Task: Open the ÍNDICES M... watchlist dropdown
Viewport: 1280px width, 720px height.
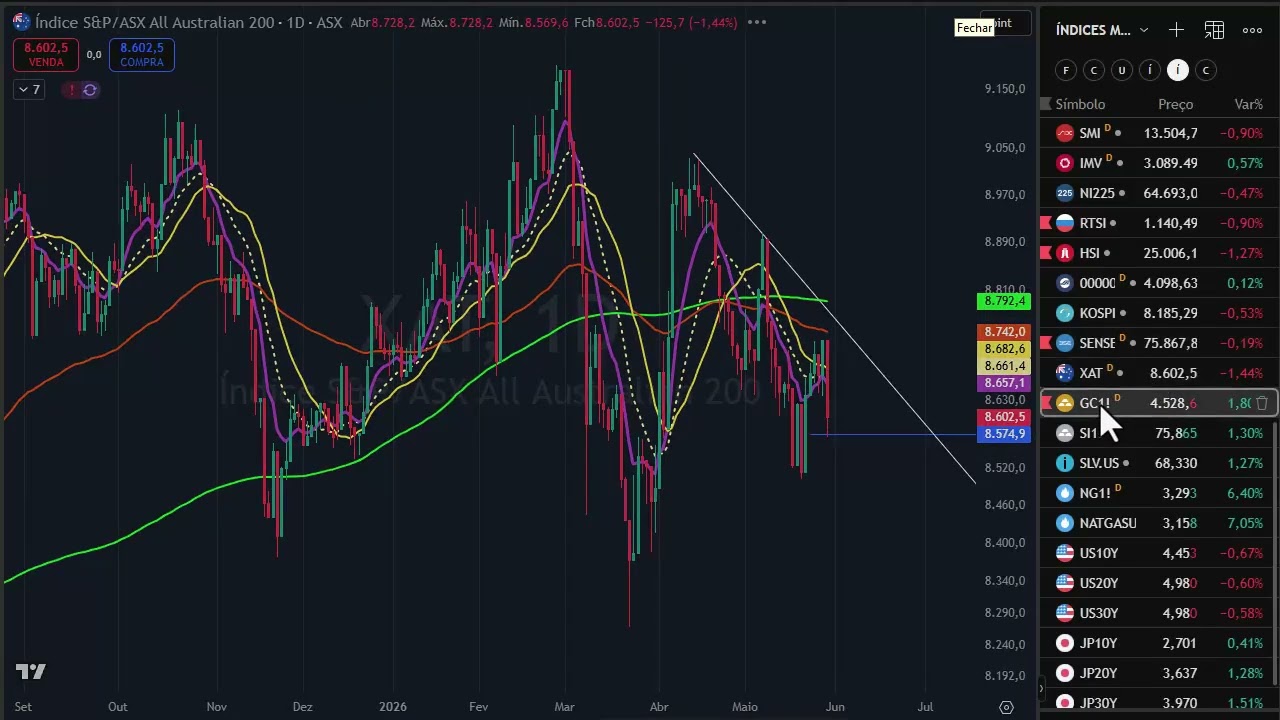Action: [x=1103, y=30]
